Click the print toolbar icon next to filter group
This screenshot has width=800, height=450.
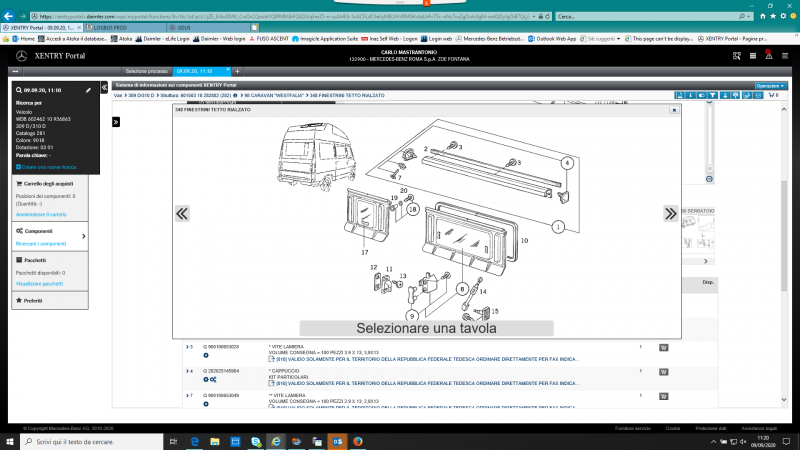pyautogui.click(x=735, y=95)
